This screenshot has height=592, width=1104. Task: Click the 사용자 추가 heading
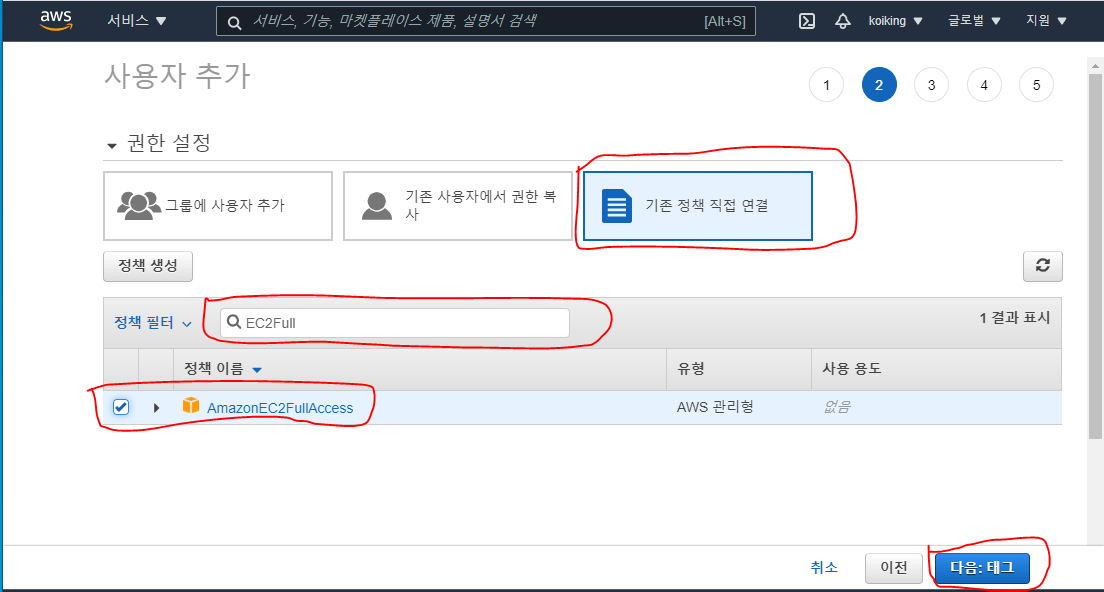click(x=177, y=76)
